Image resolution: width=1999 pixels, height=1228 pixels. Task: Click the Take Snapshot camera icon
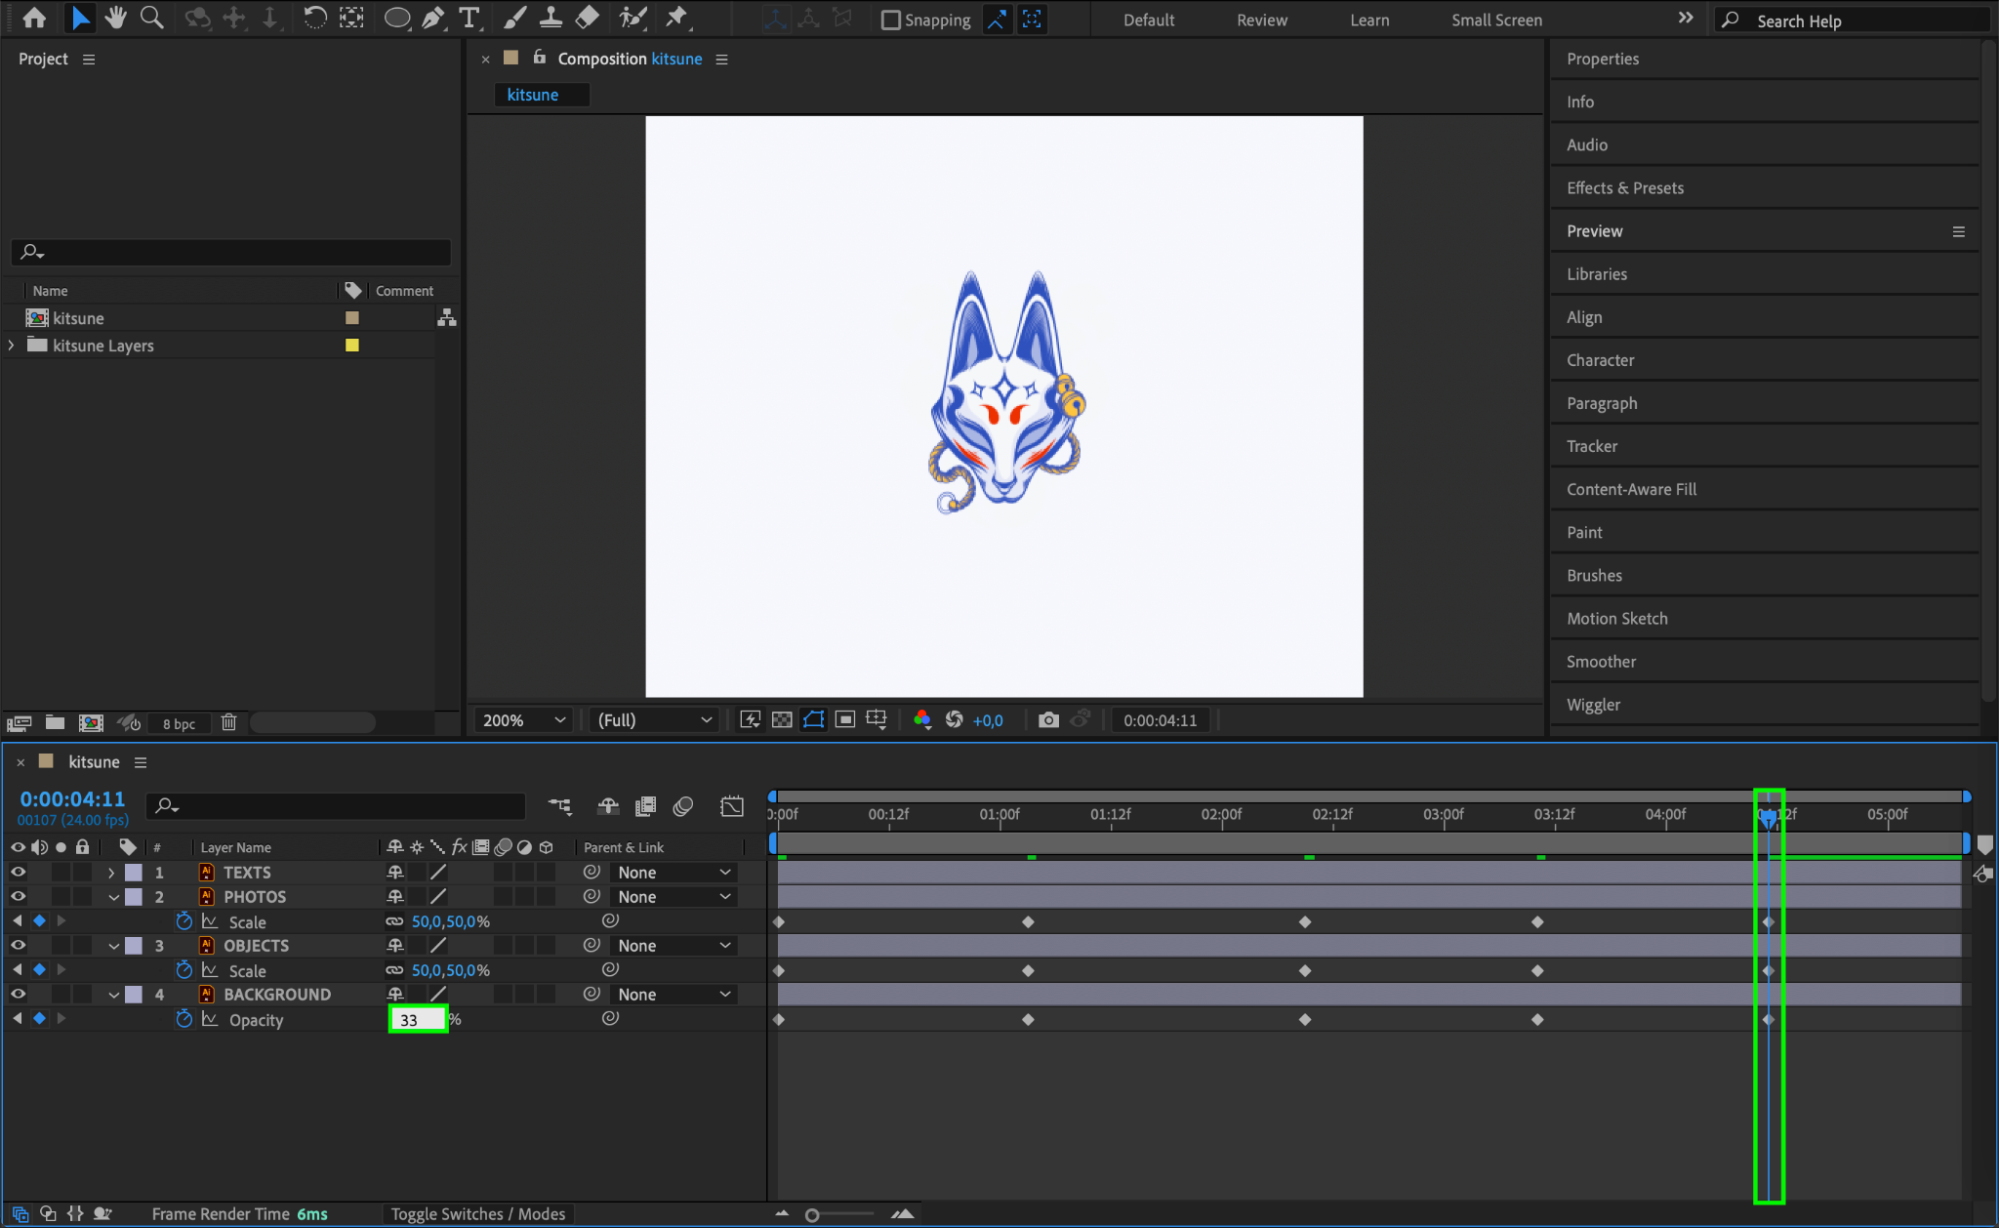pyautogui.click(x=1048, y=720)
